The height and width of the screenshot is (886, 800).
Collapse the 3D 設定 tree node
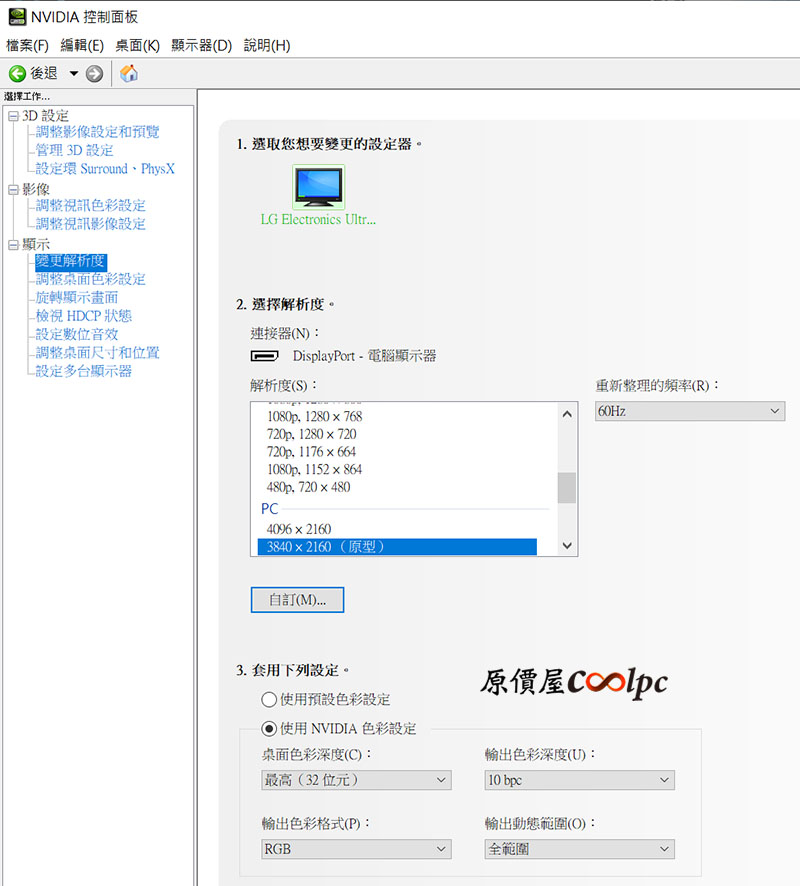coord(14,116)
